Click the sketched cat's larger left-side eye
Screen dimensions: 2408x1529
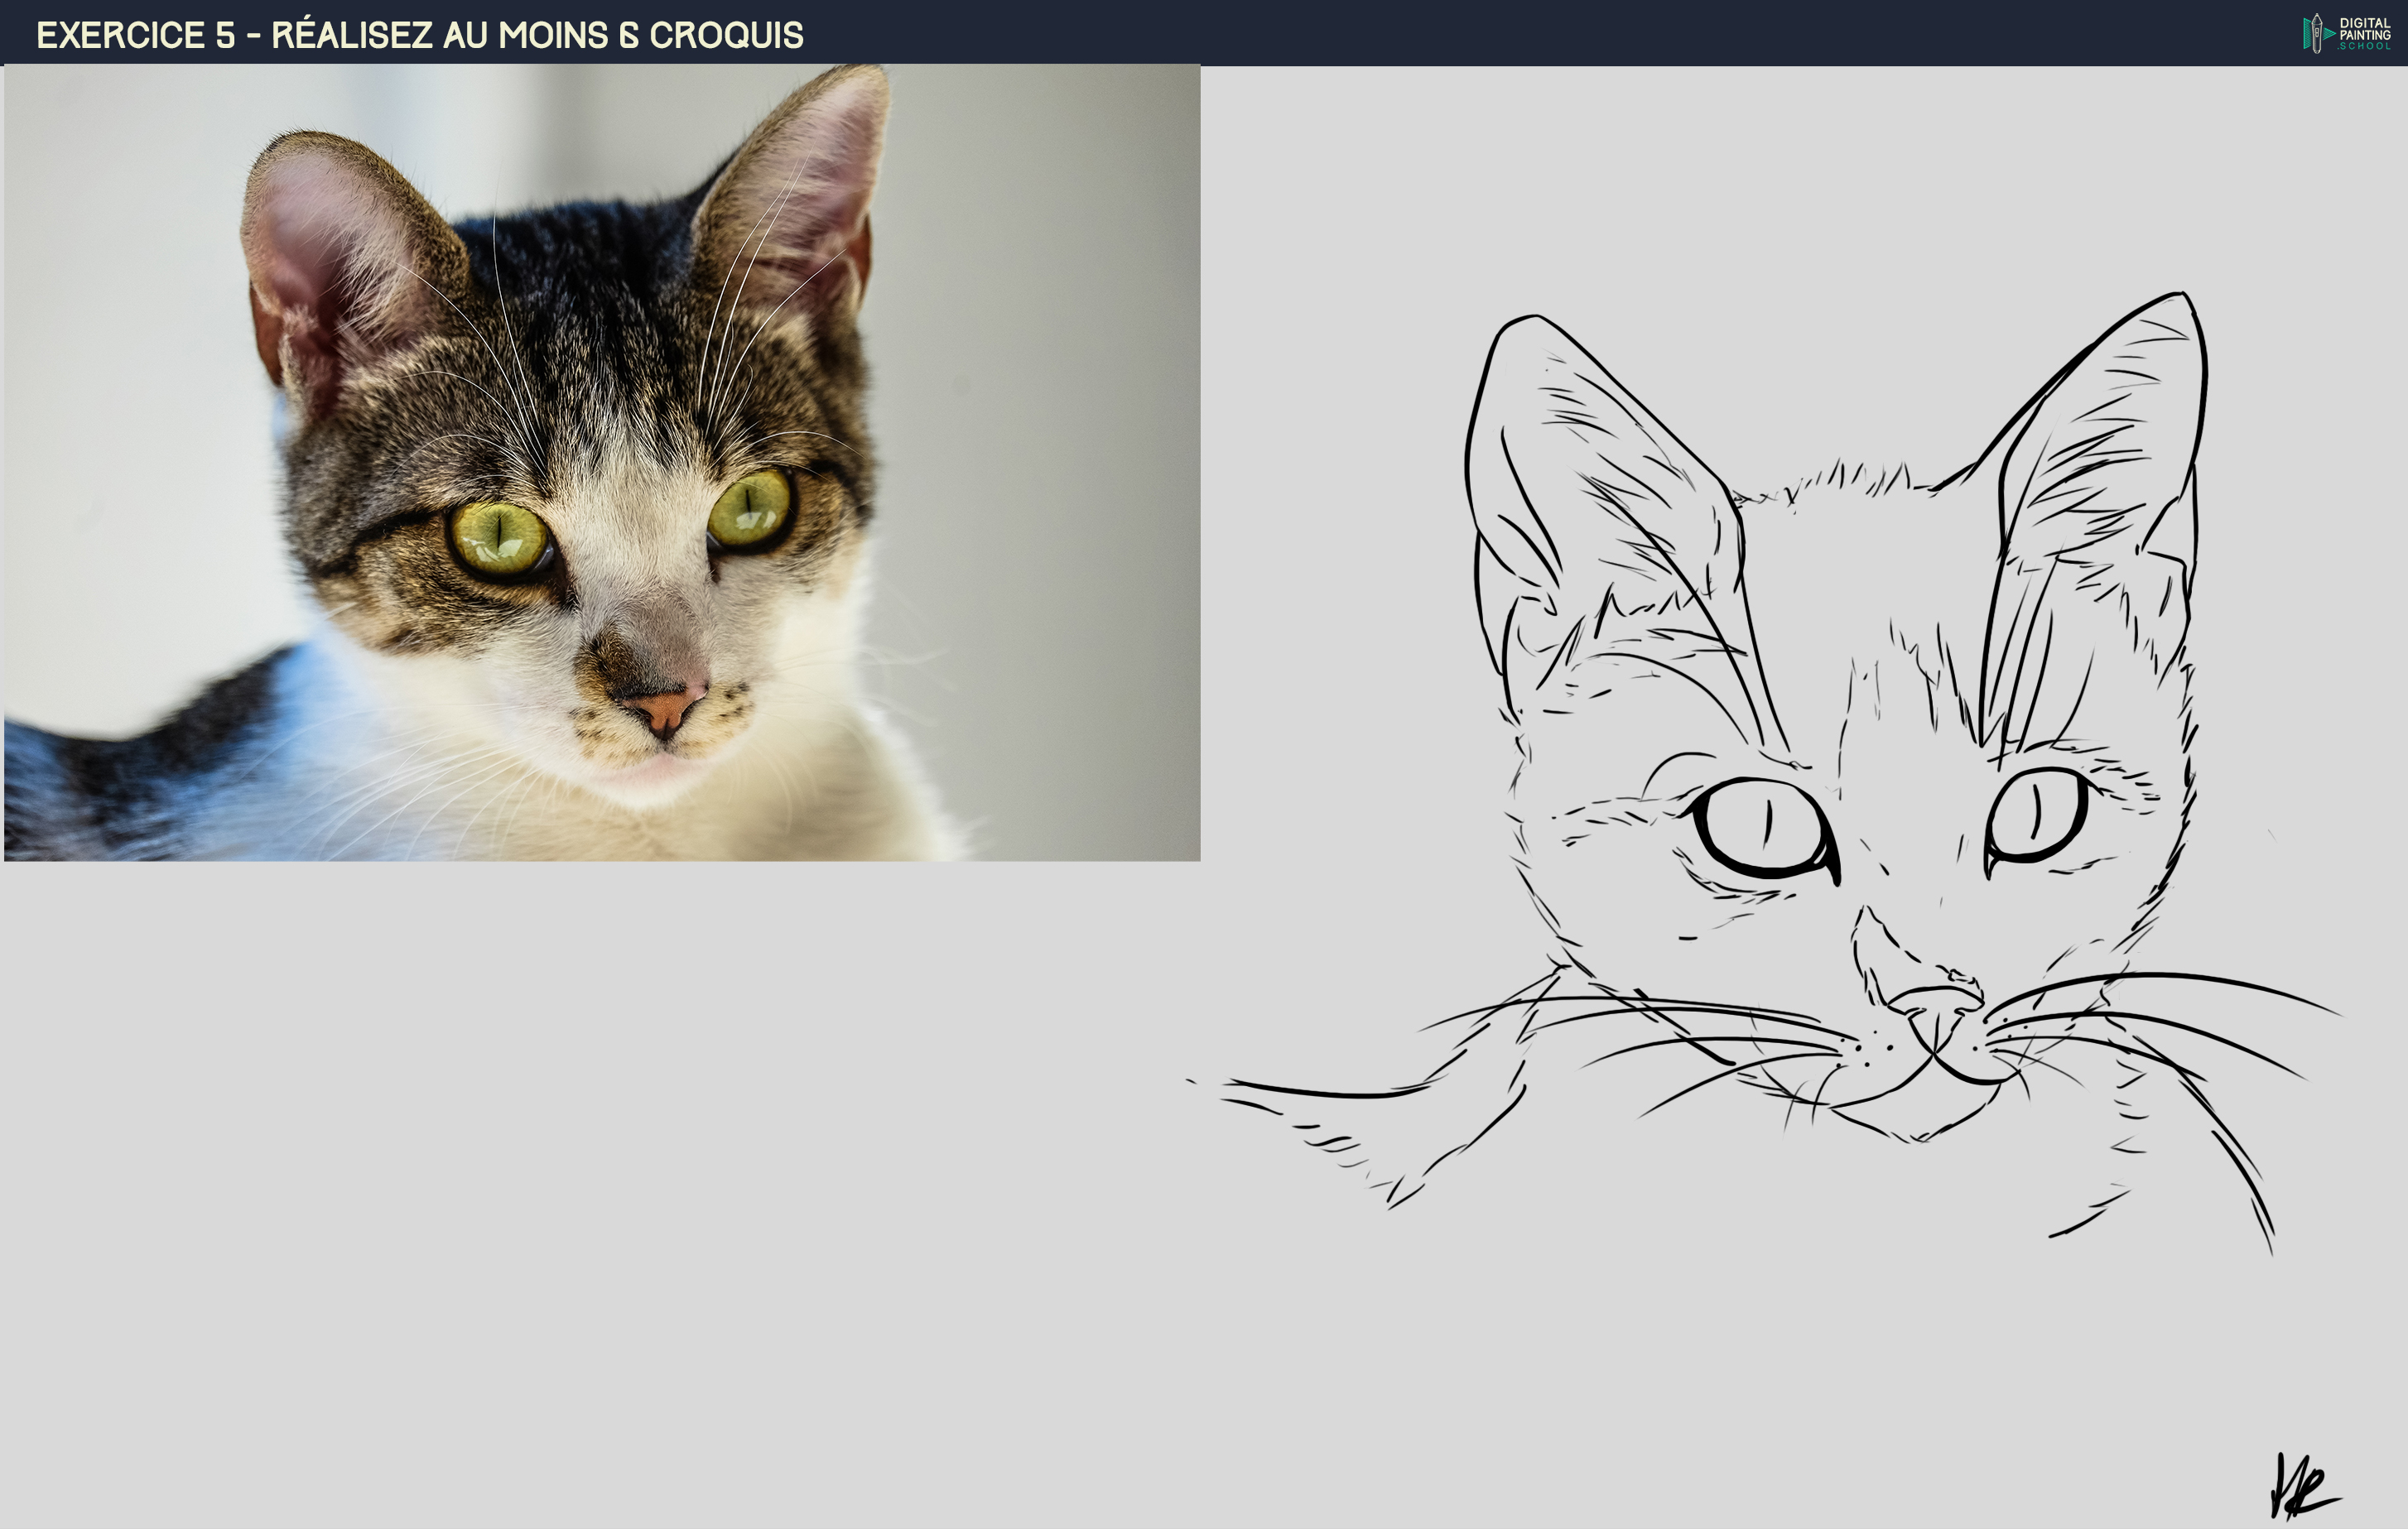pyautogui.click(x=1765, y=828)
